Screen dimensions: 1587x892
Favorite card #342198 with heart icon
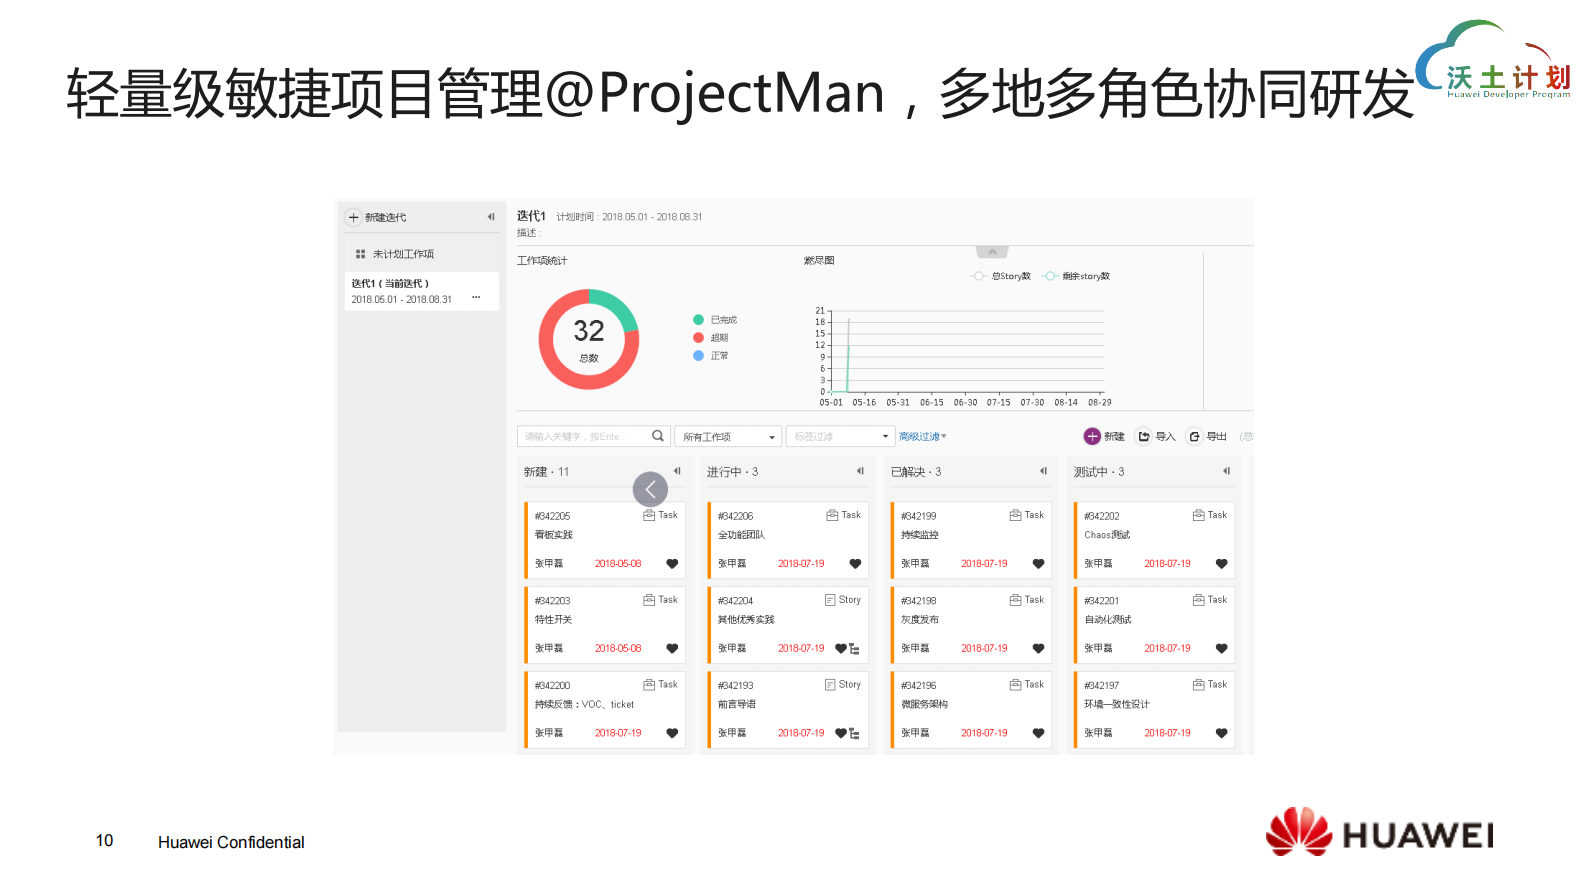pyautogui.click(x=1038, y=649)
